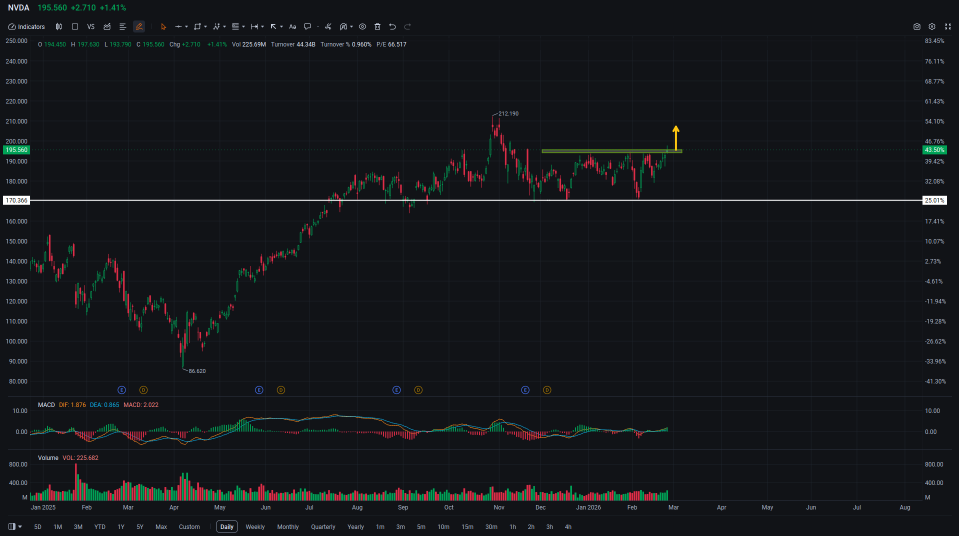Switch to 1h interval

(x=513, y=527)
